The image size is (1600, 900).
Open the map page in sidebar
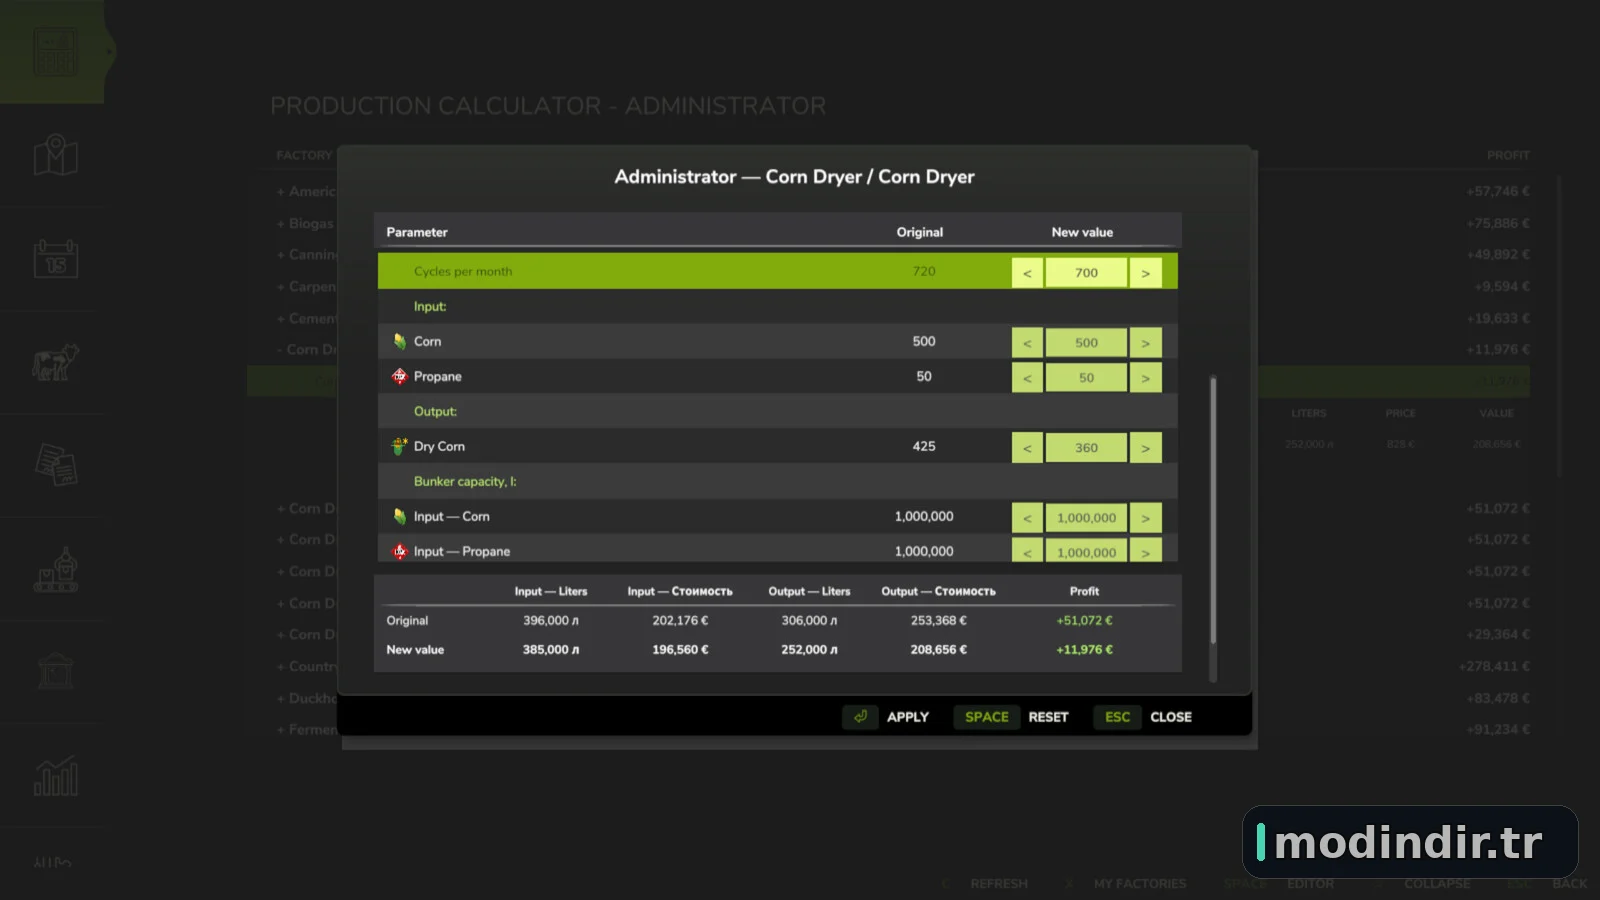[56, 155]
